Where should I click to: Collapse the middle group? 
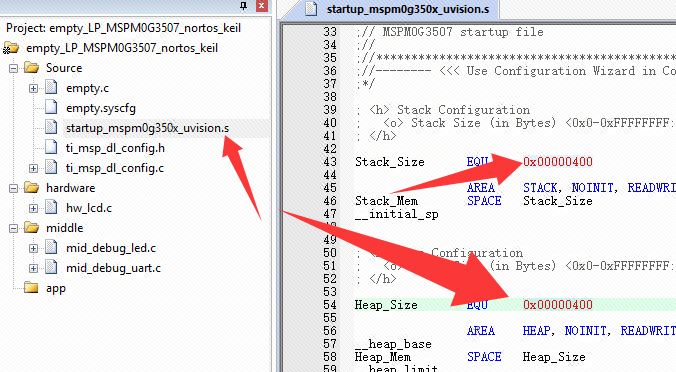(x=14, y=228)
